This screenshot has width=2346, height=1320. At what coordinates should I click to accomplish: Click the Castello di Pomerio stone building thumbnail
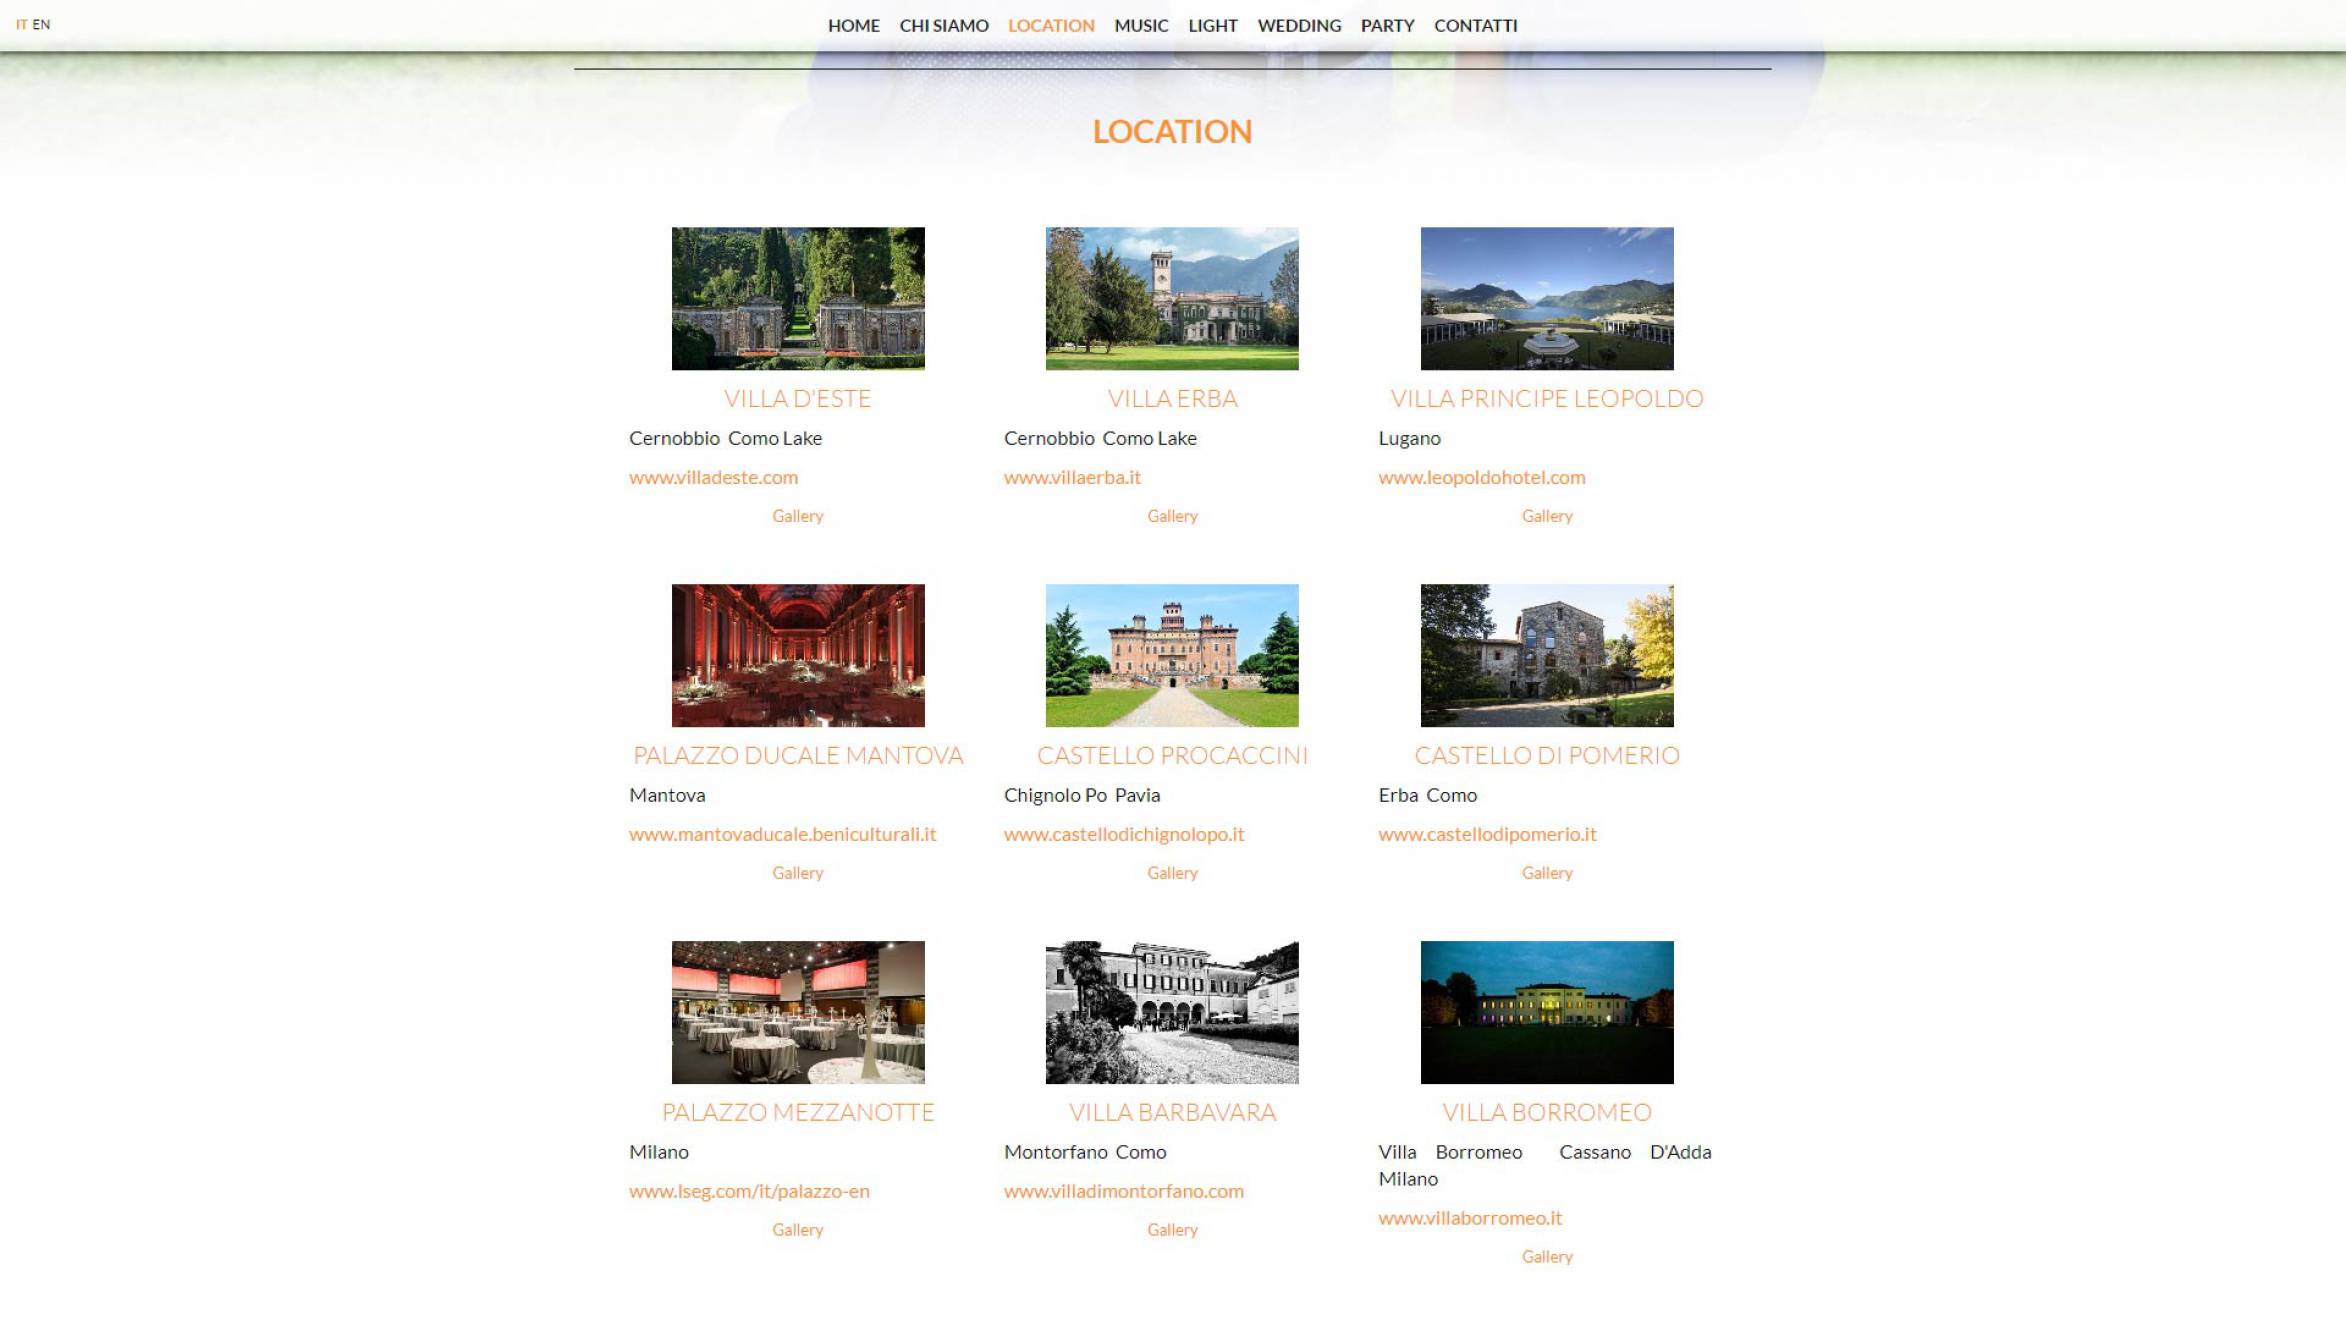coord(1547,655)
